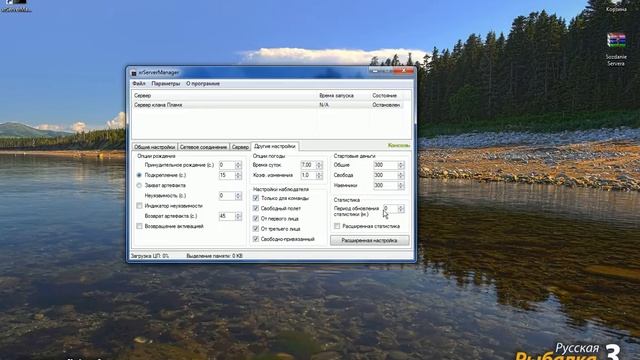Open the green Консоль link
Image resolution: width=640 pixels, height=360 pixels.
(399, 146)
